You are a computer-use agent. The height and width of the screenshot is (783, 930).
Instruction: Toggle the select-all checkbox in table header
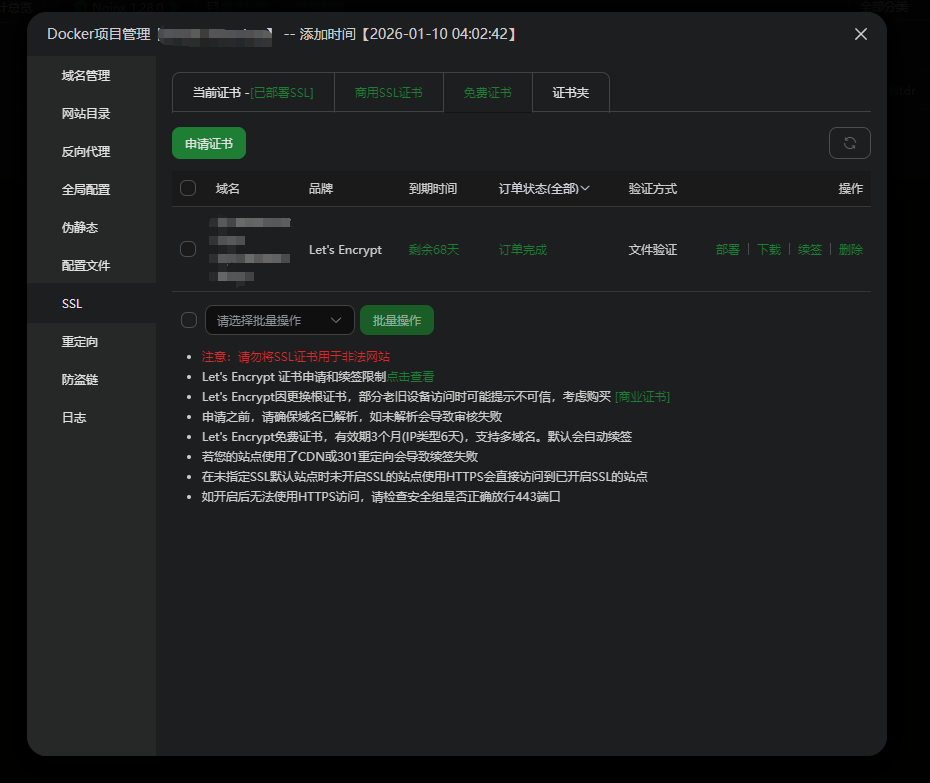[x=188, y=188]
